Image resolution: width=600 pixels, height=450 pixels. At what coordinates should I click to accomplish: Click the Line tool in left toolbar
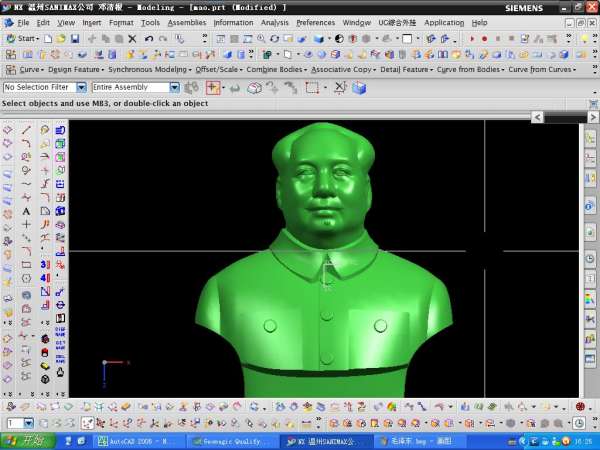point(26,130)
